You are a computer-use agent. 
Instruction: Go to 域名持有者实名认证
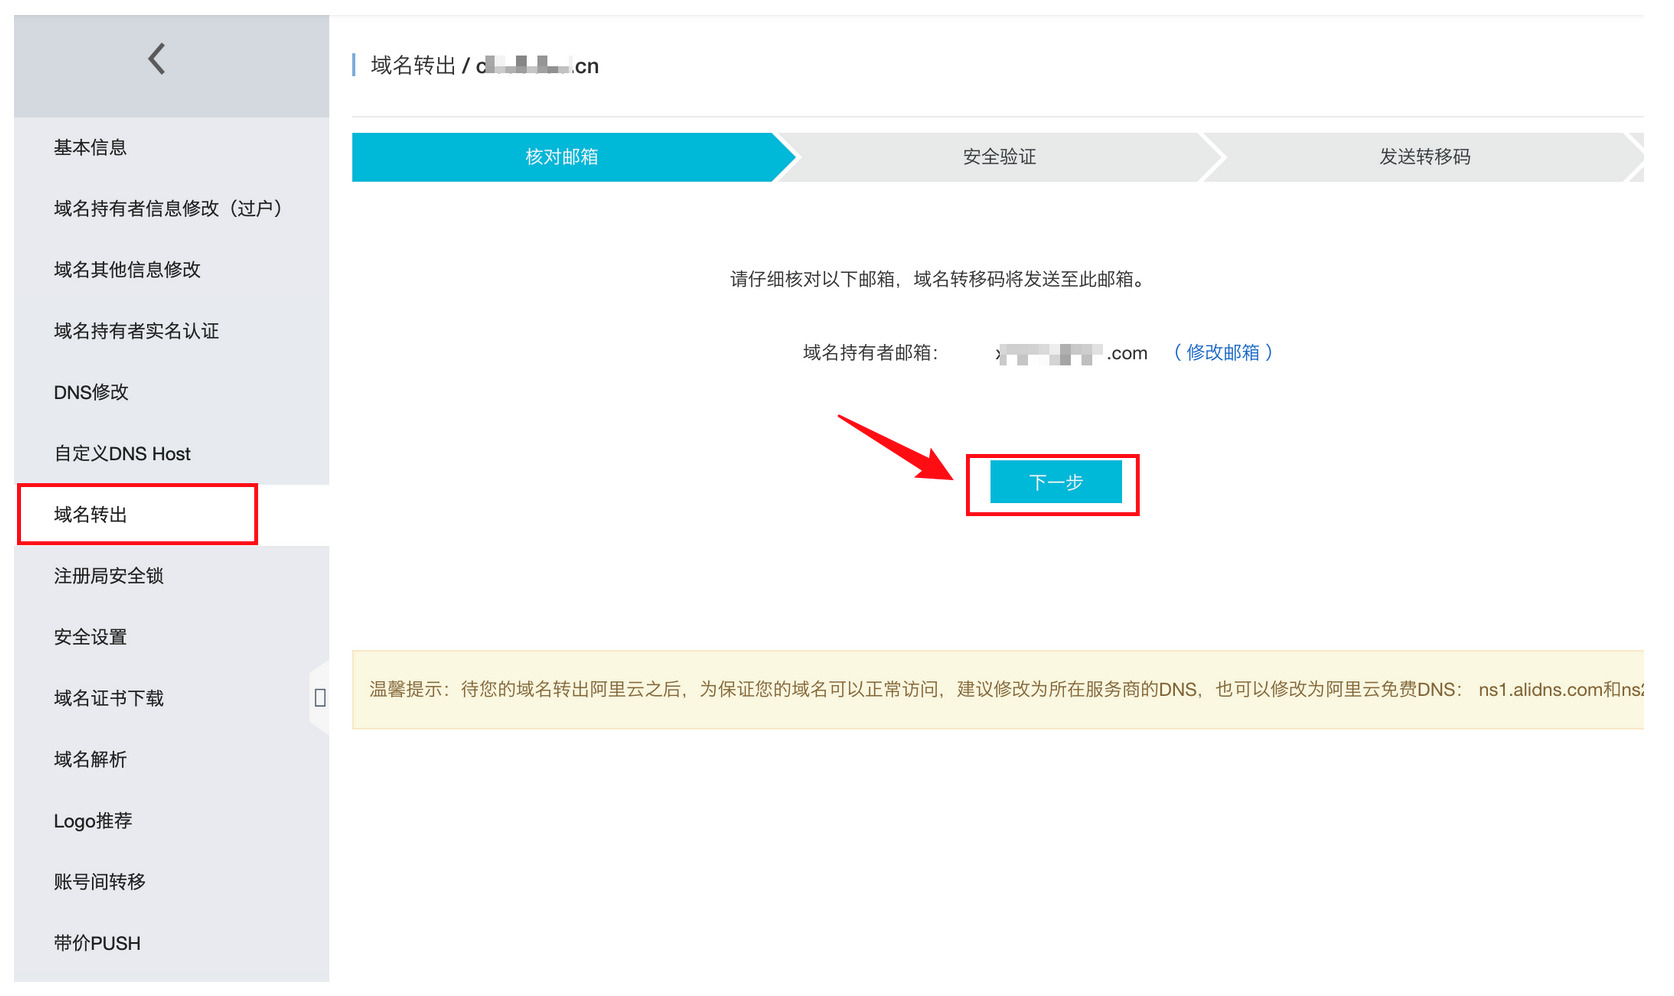136,331
